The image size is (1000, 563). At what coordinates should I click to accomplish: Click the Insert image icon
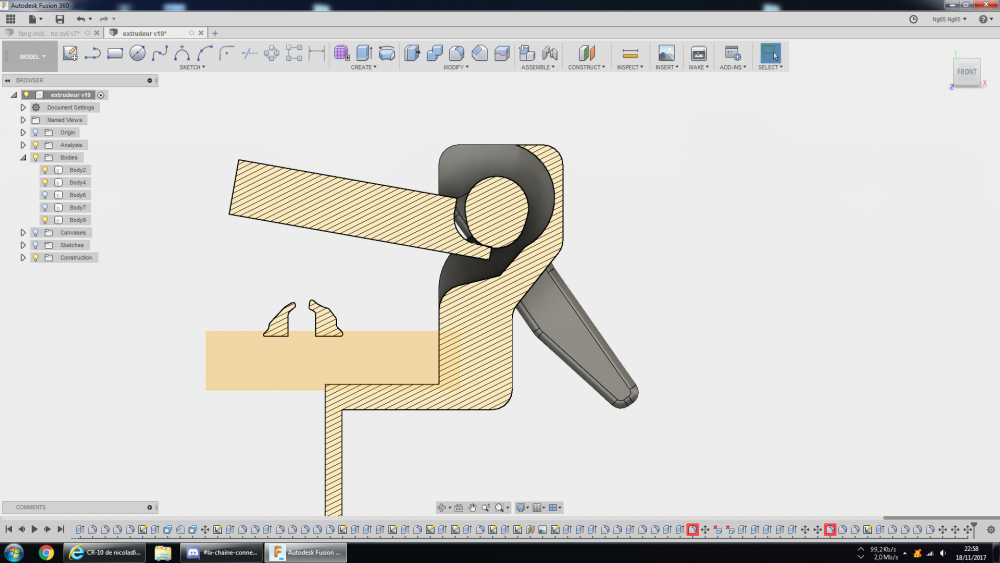[x=666, y=53]
